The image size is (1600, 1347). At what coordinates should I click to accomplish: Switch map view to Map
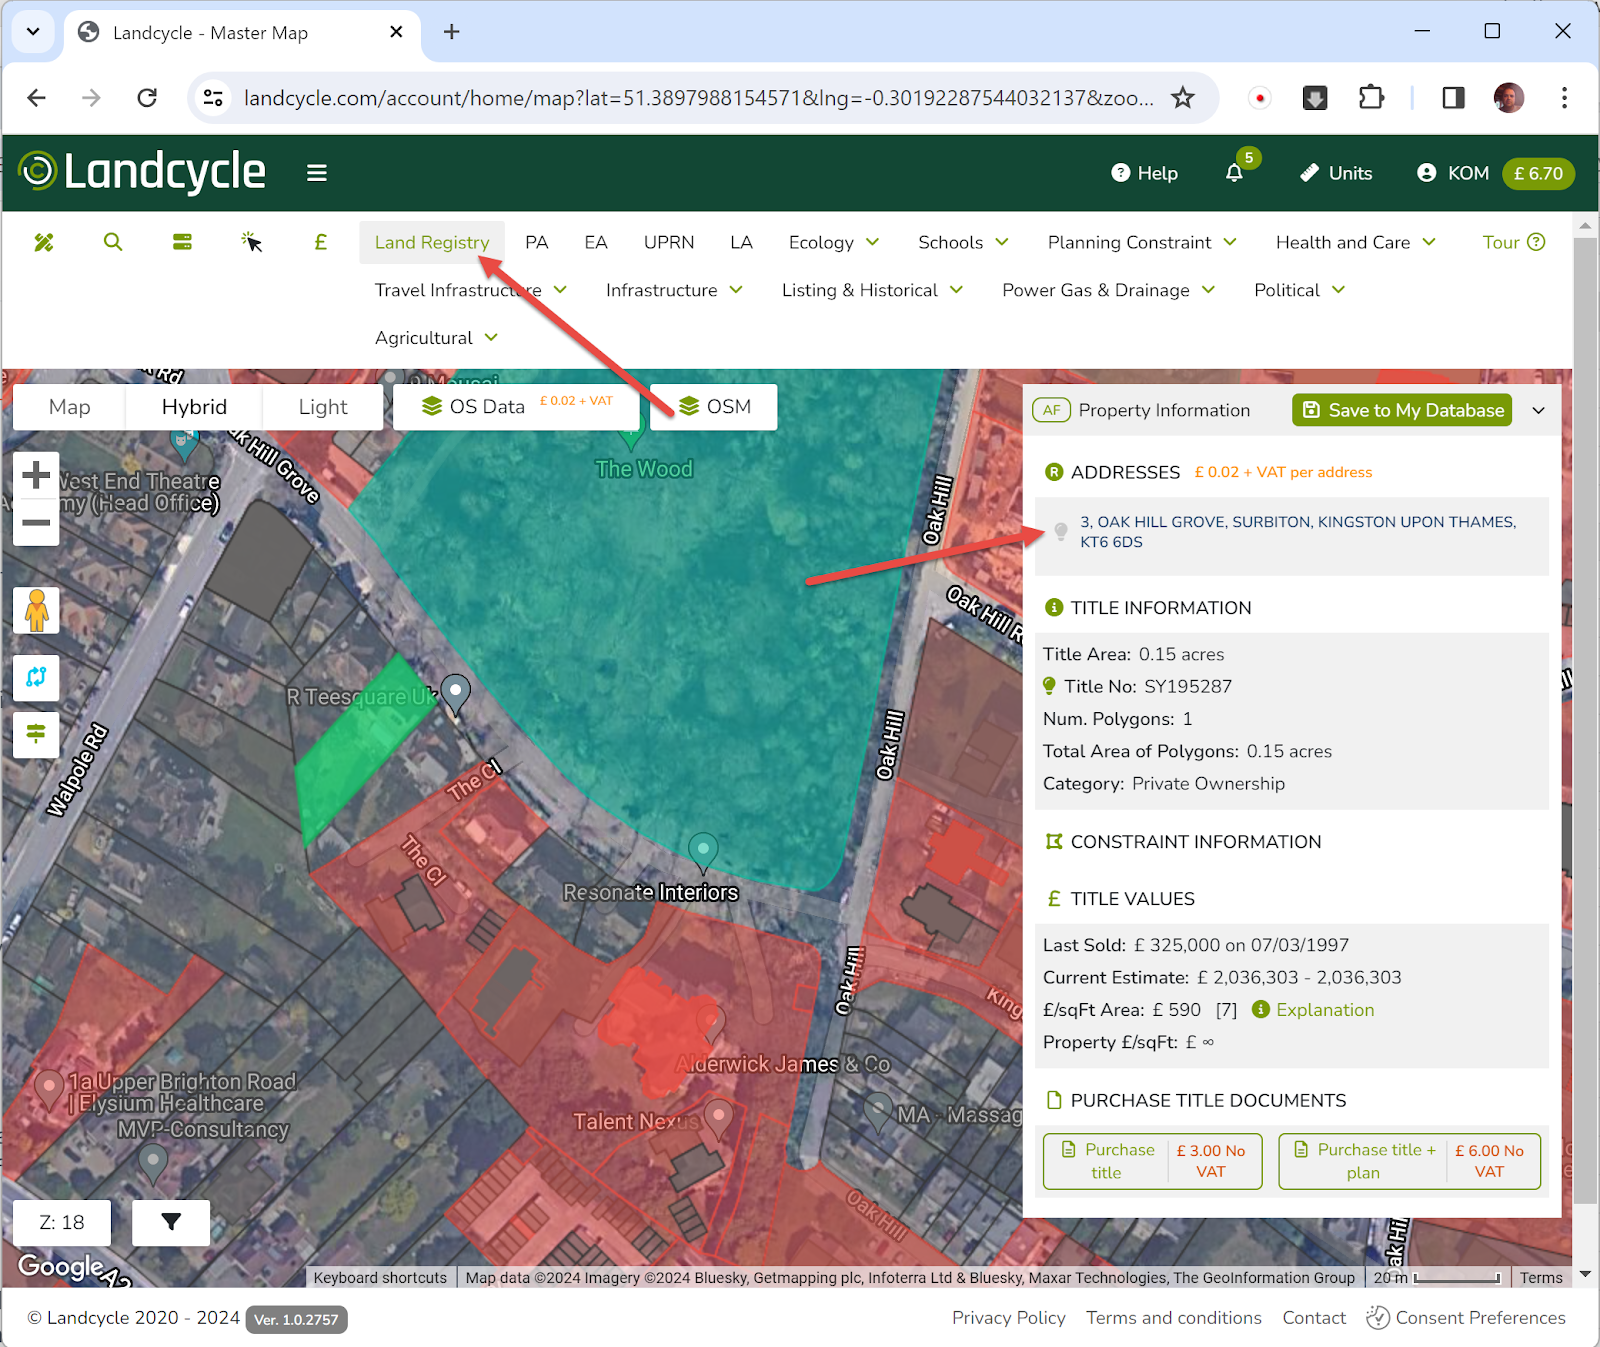(x=69, y=407)
